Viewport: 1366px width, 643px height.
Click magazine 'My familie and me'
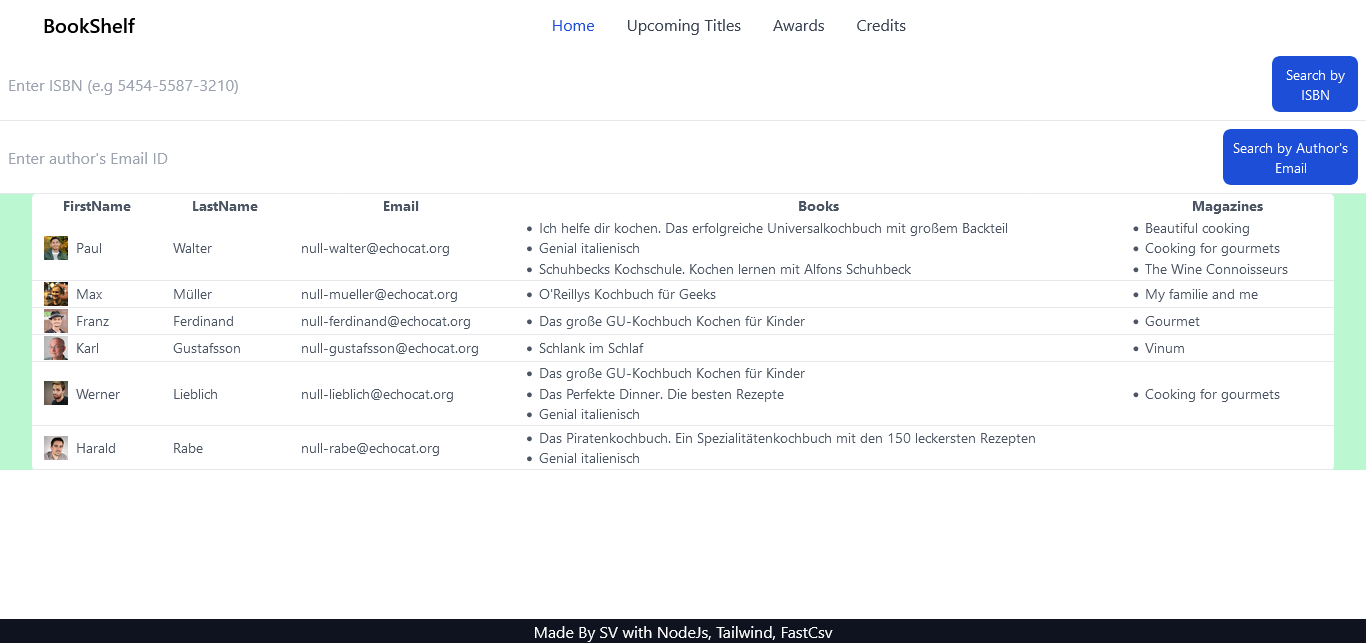(1201, 294)
